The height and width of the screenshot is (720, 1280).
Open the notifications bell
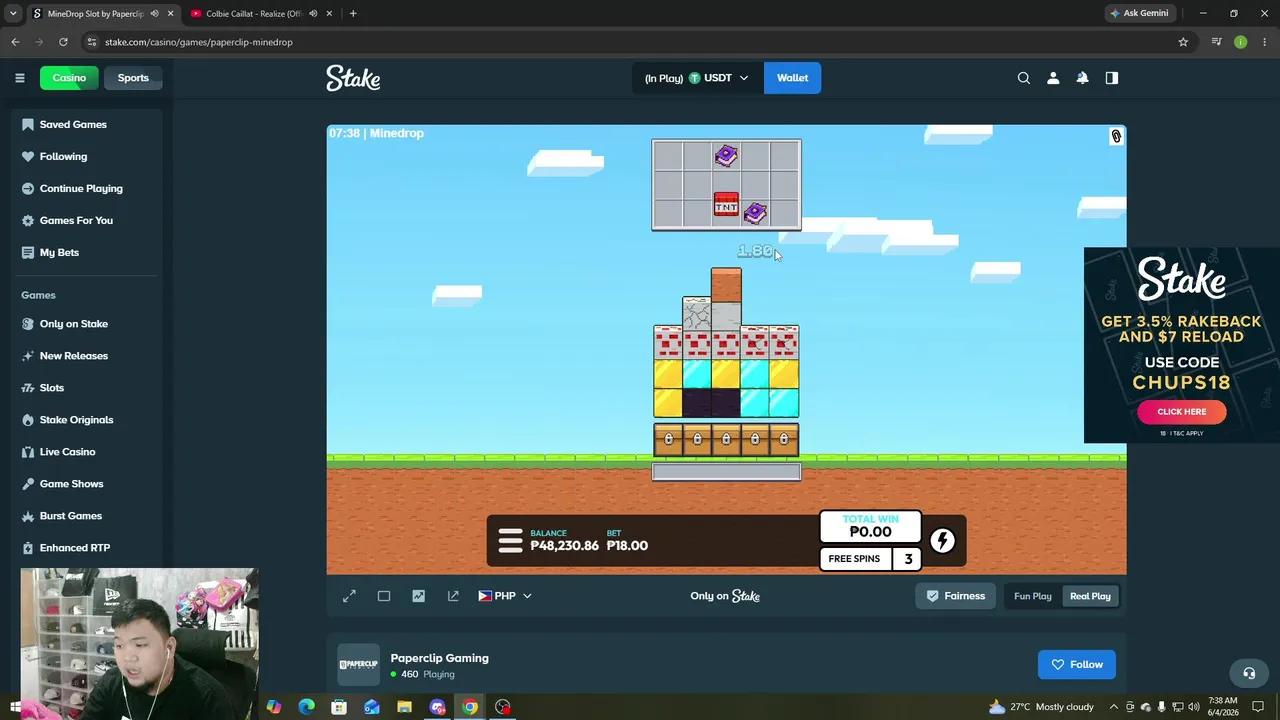click(1082, 78)
